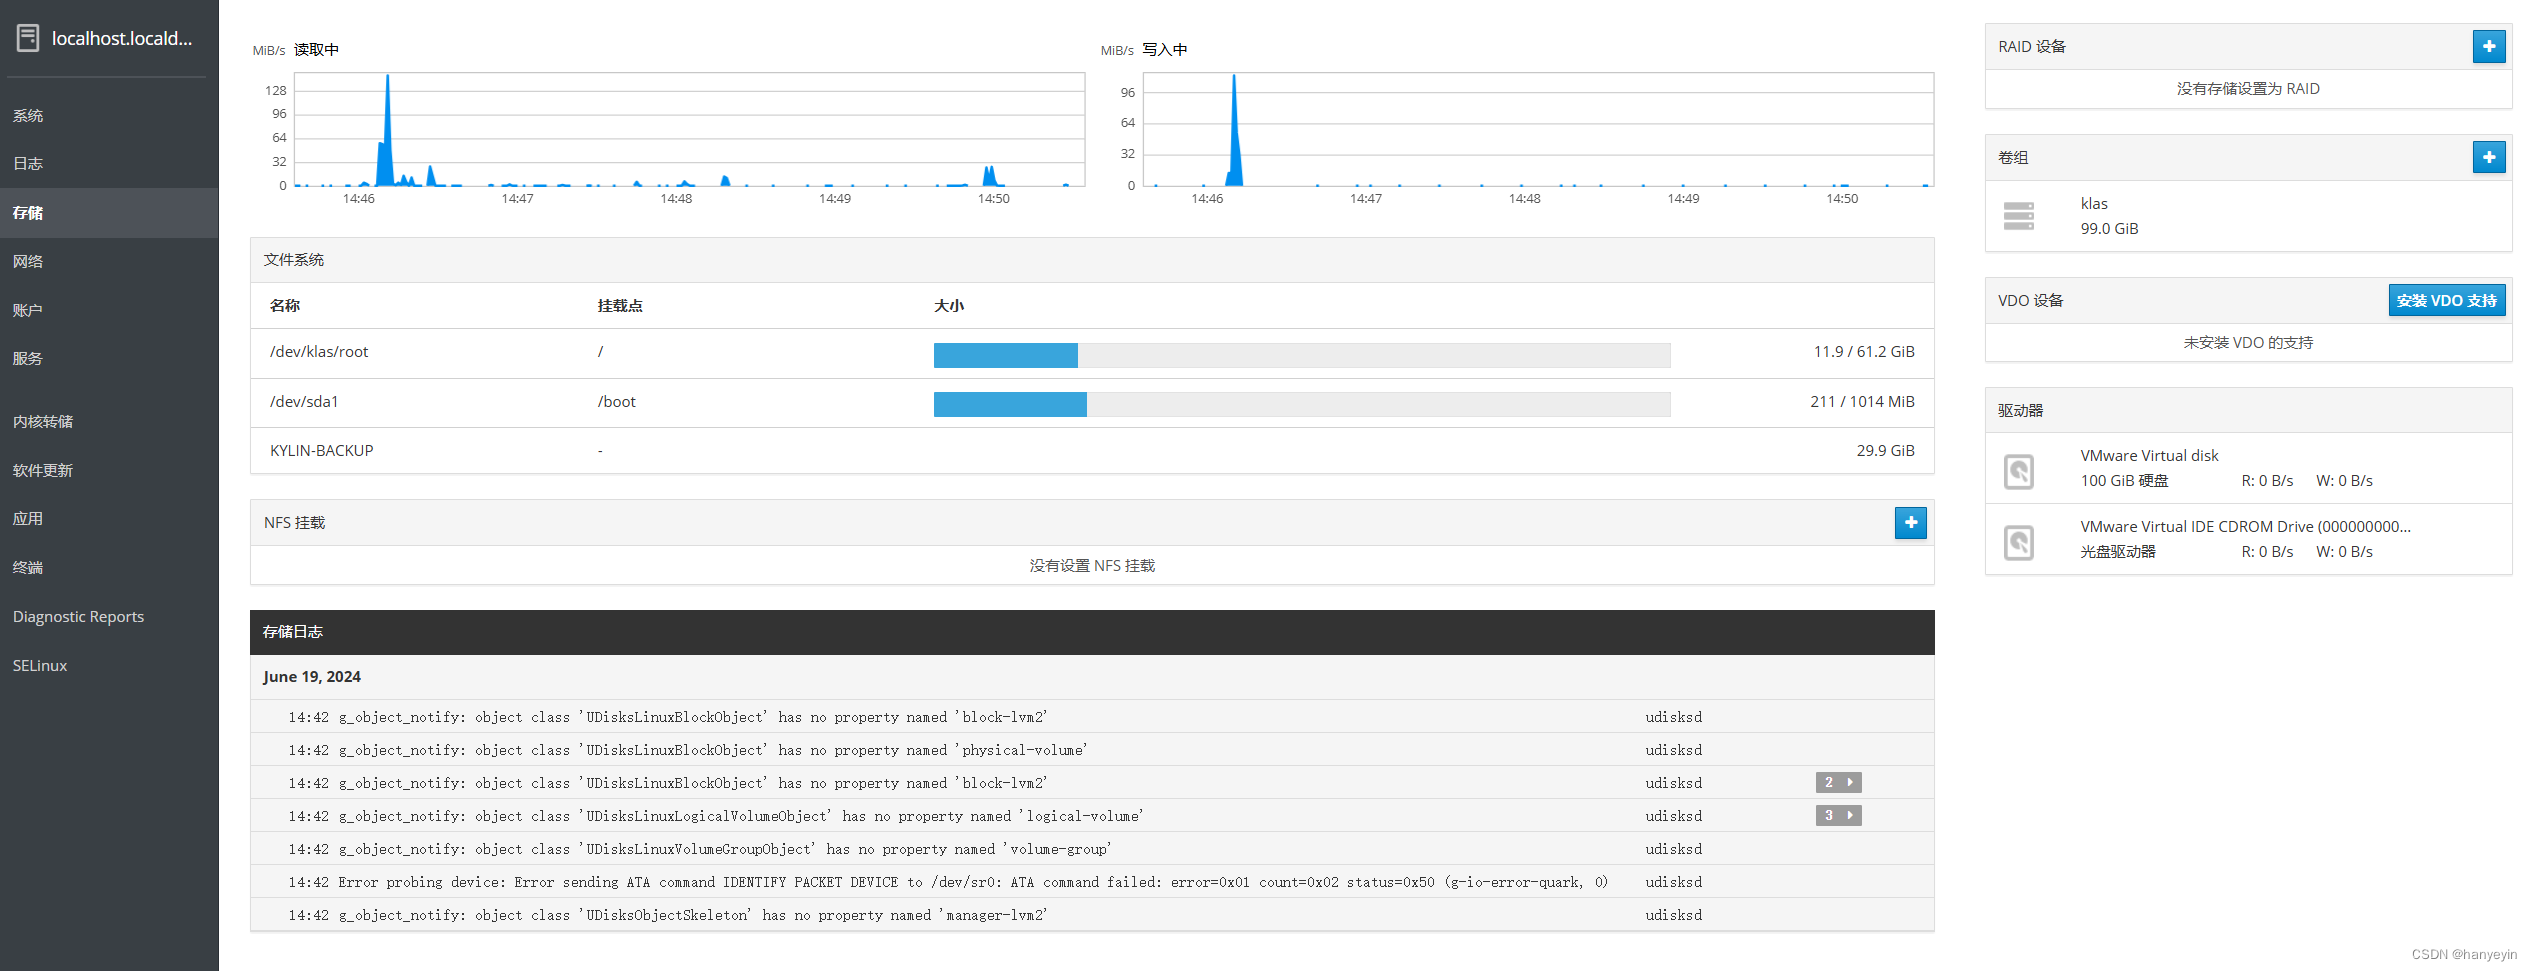This screenshot has height=971, width=2532.
Task: Open 软件更新 in the sidebar
Action: pos(109,470)
